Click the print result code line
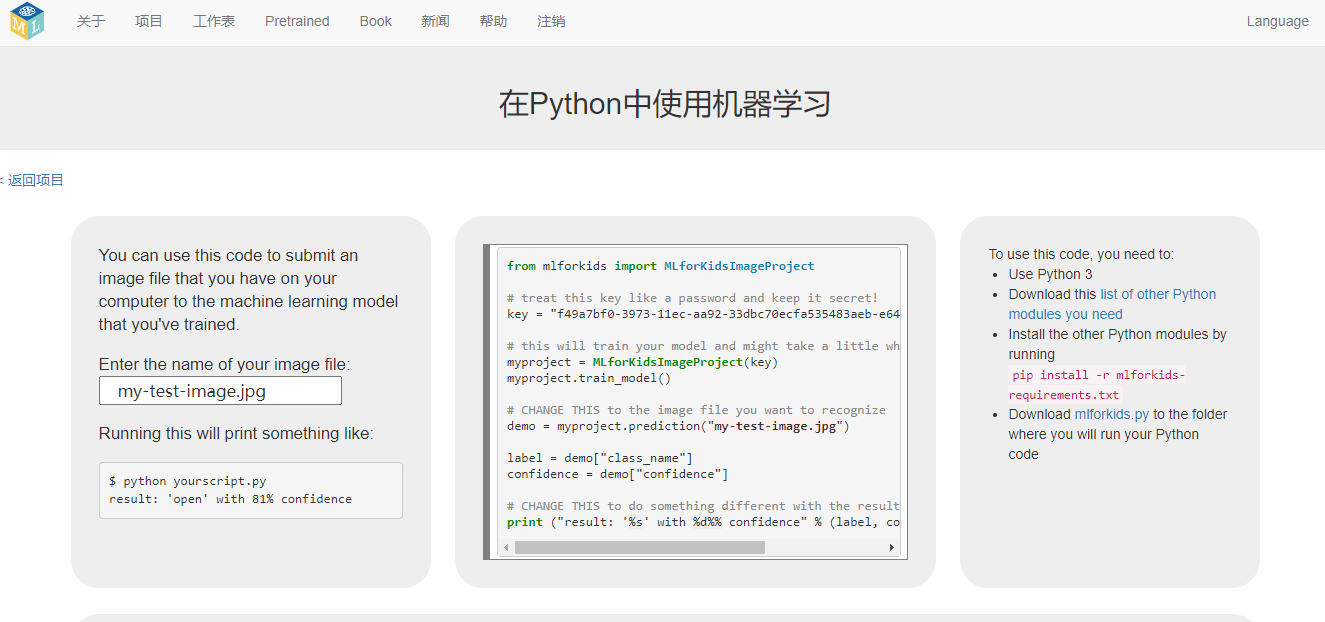 (x=704, y=522)
